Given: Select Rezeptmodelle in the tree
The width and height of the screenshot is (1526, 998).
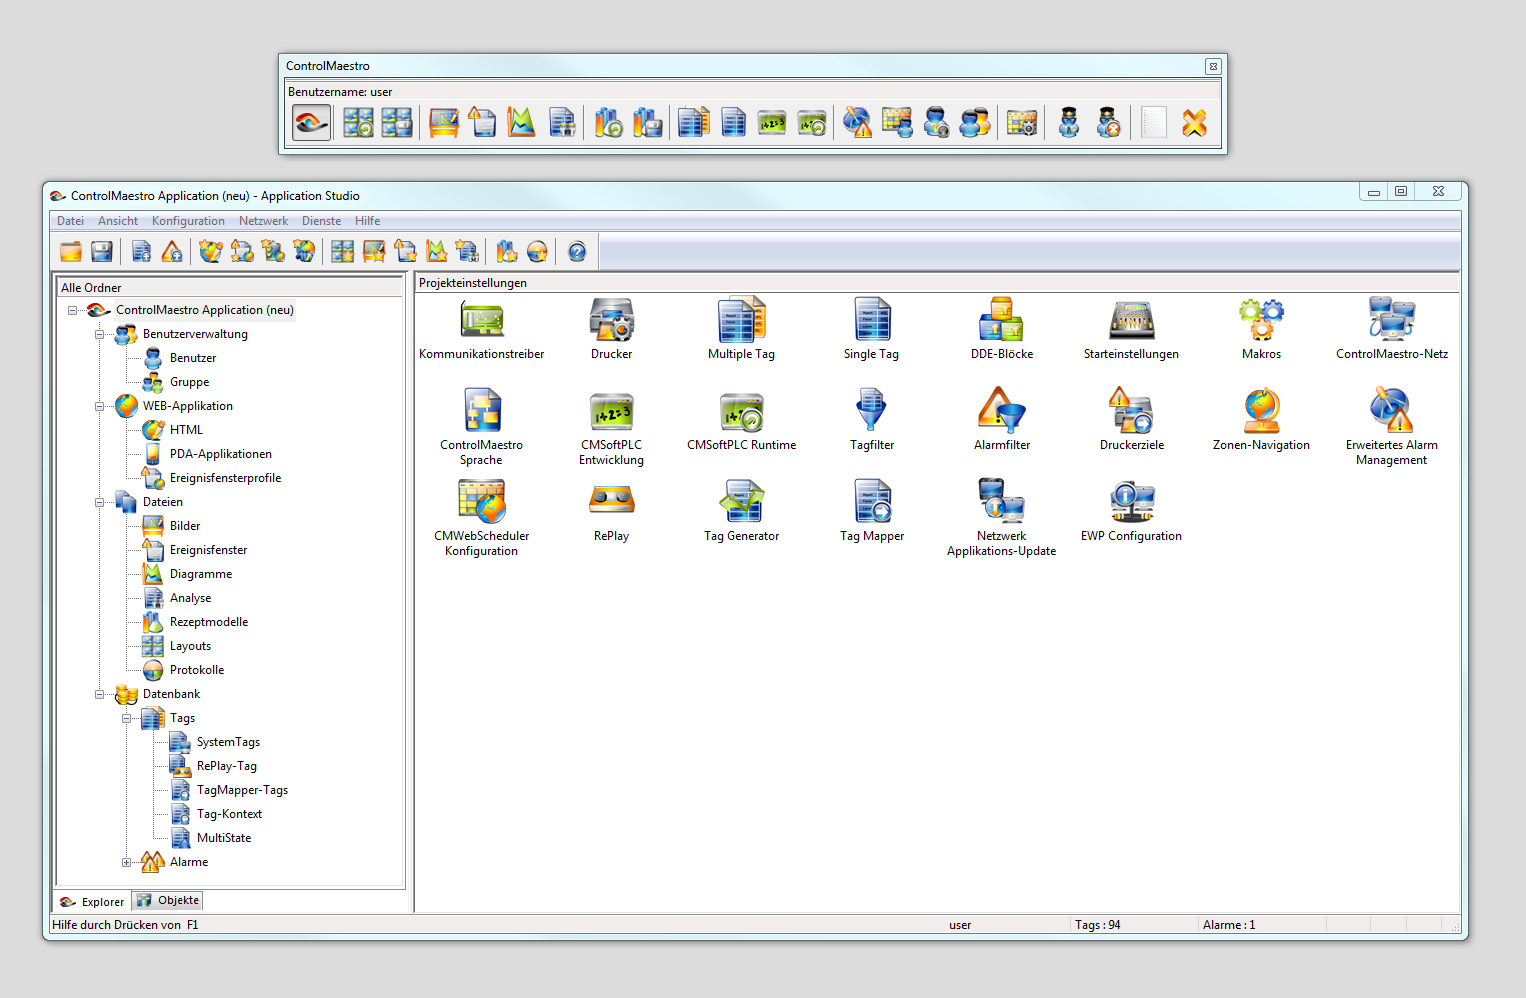Looking at the screenshot, I should point(209,622).
